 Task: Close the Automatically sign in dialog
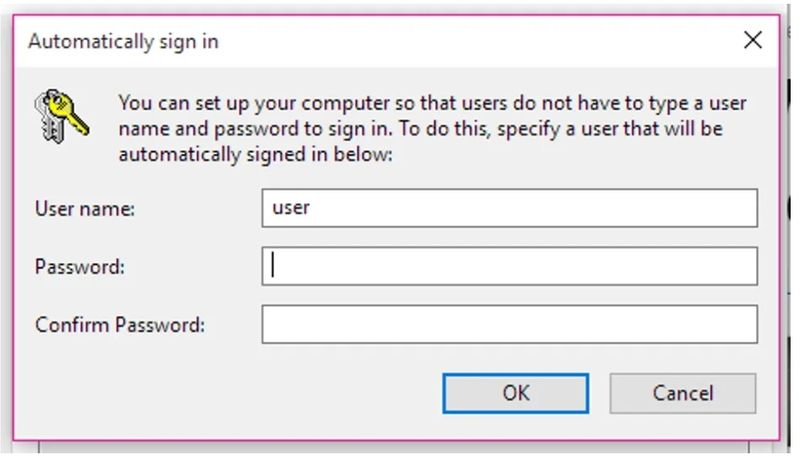pyautogui.click(x=753, y=41)
